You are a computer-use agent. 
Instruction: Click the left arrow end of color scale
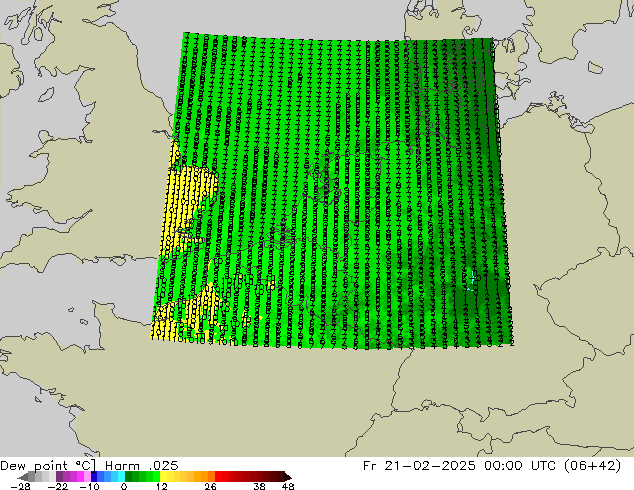coord(23,477)
